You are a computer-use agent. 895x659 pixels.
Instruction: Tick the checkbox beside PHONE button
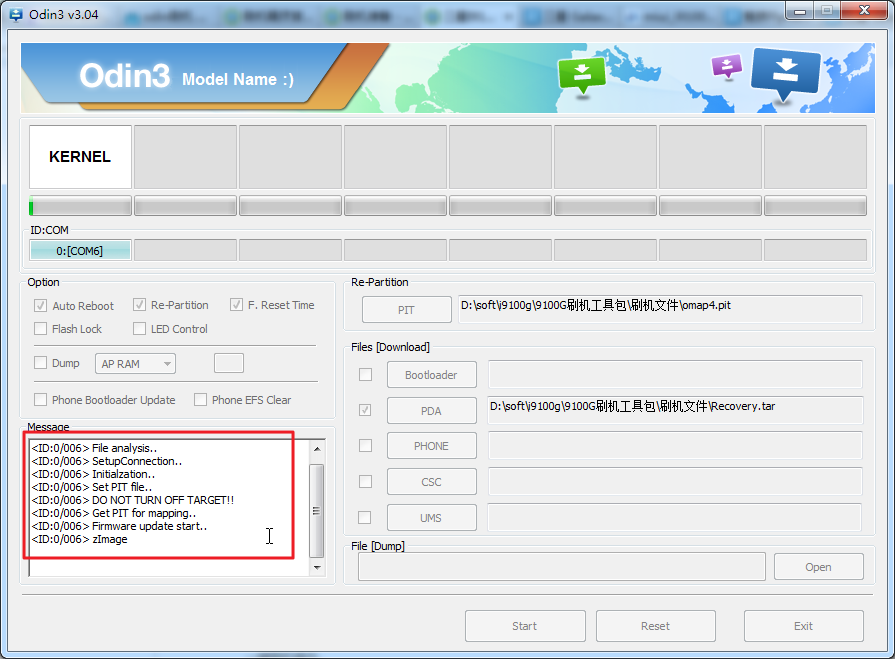click(x=365, y=445)
